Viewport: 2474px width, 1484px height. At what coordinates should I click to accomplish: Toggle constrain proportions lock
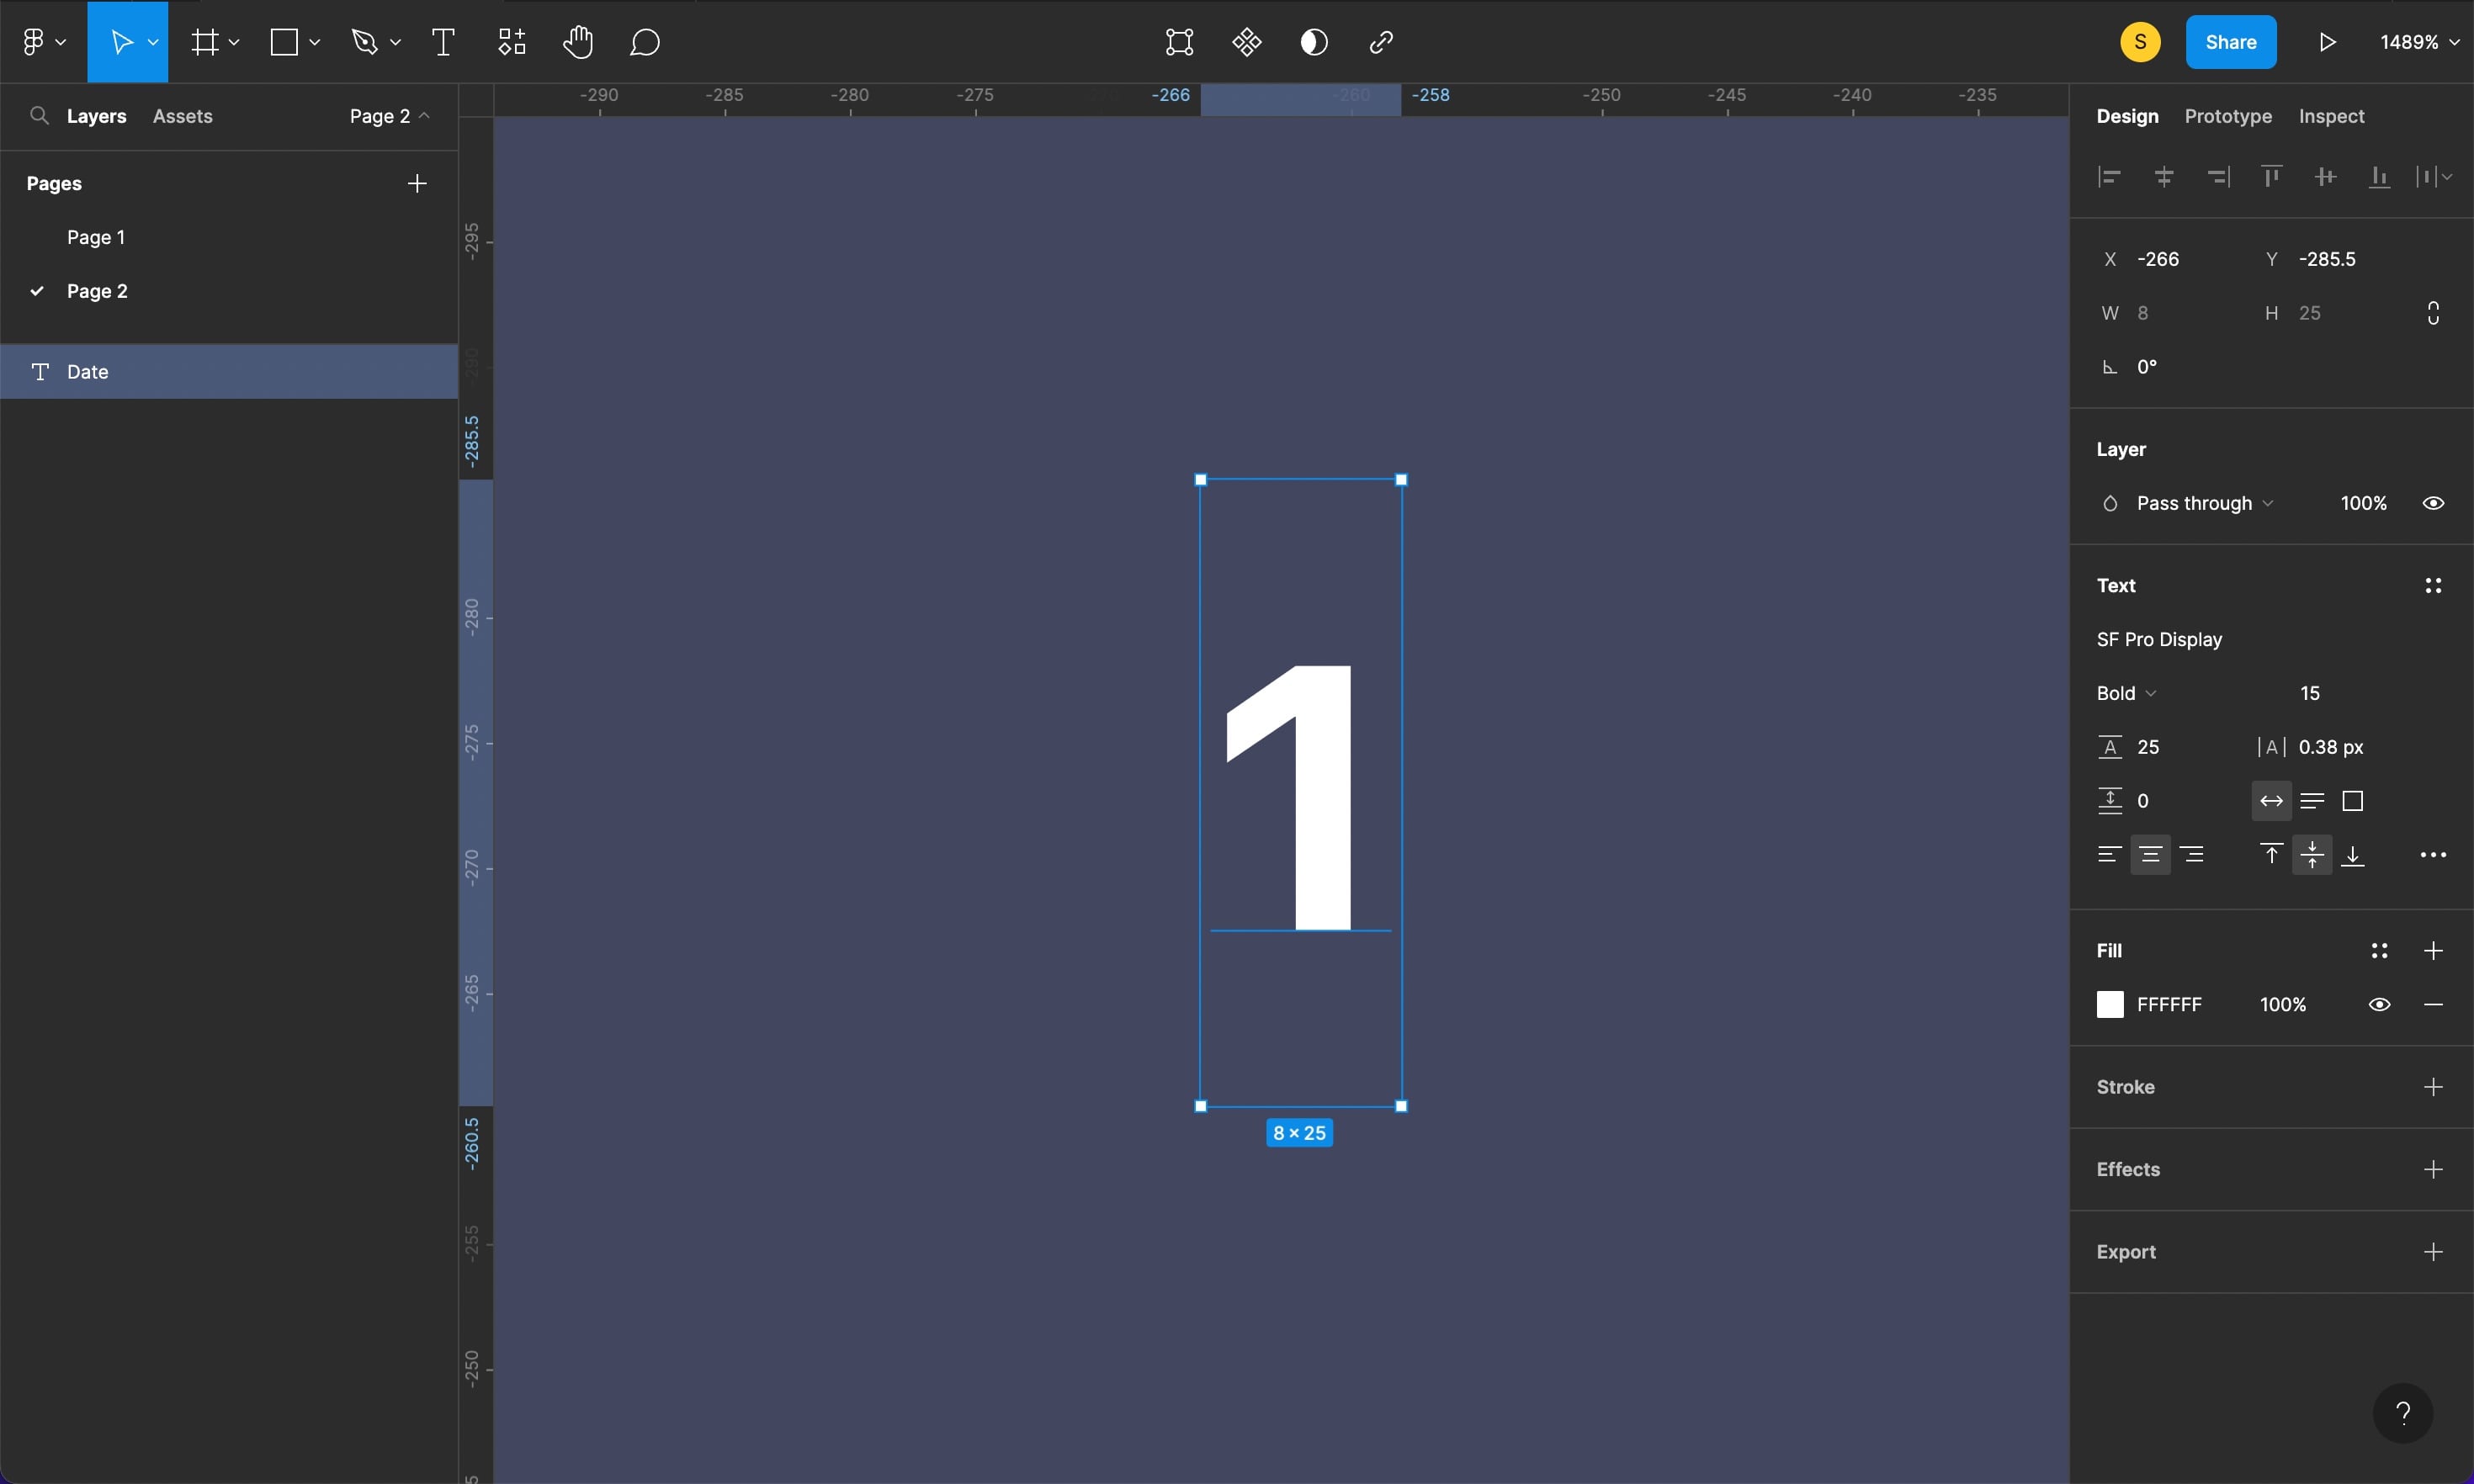(2433, 313)
